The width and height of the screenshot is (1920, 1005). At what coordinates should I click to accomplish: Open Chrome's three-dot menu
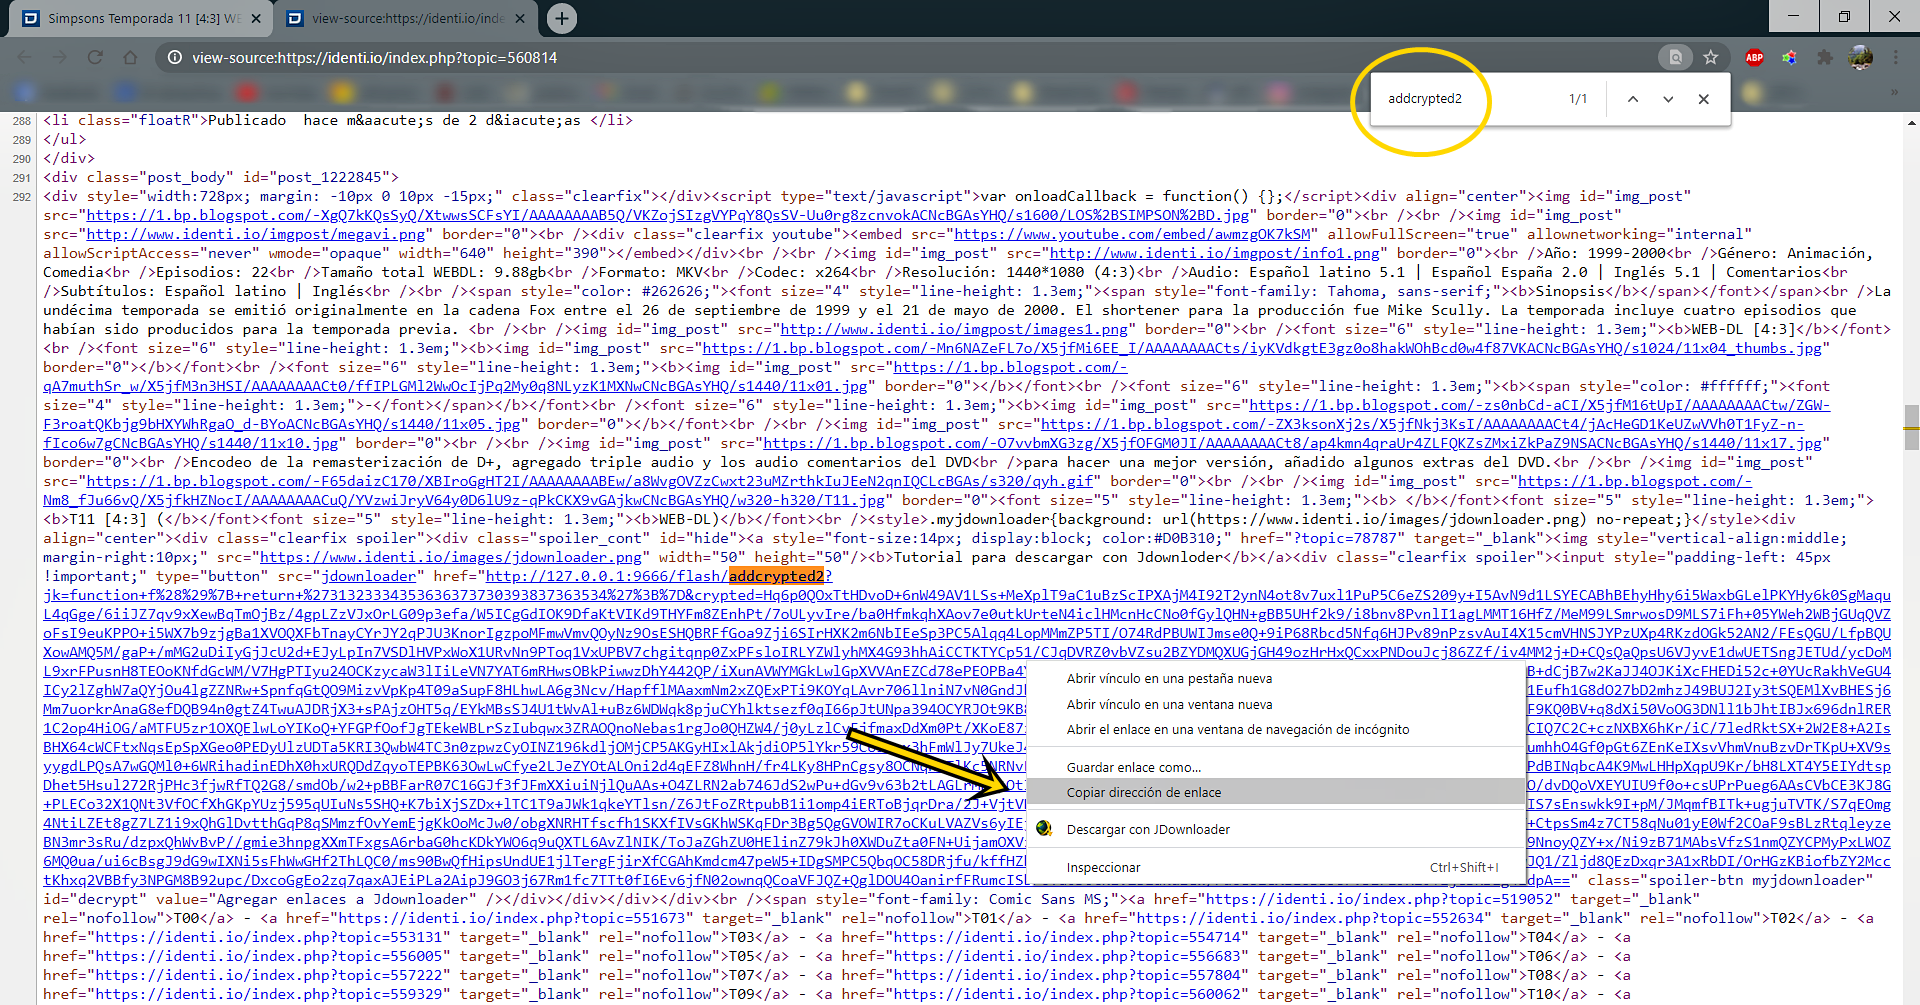pos(1896,58)
